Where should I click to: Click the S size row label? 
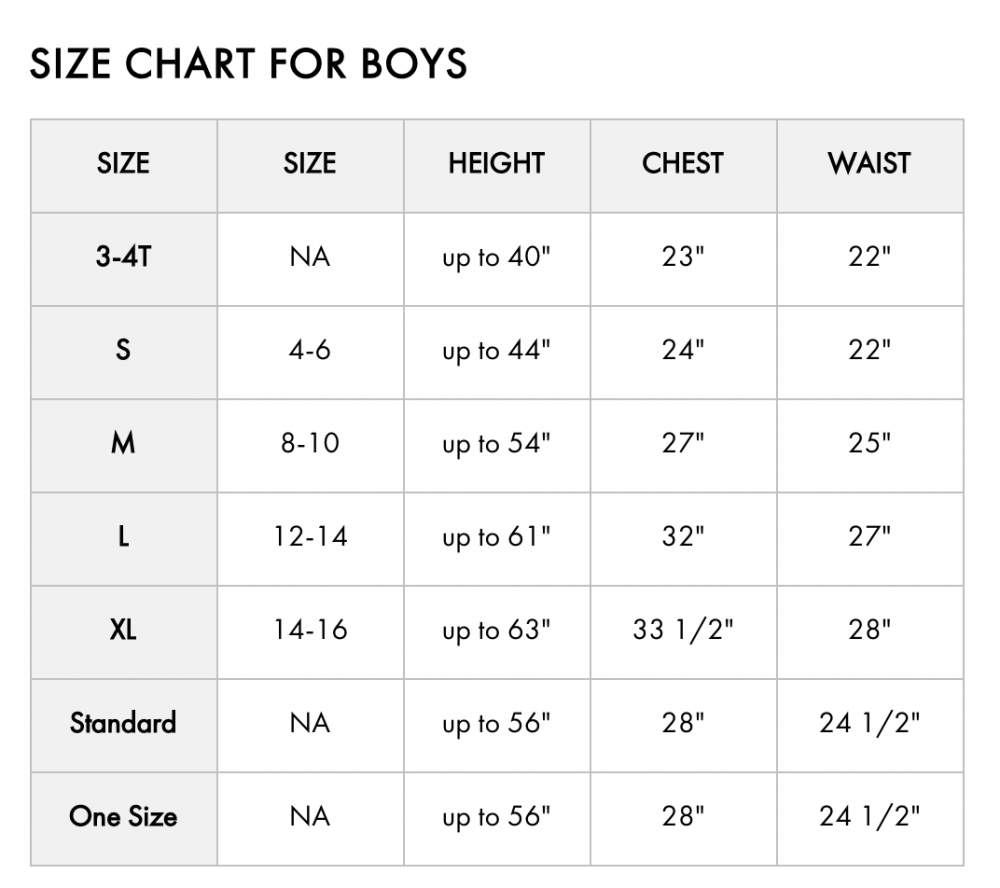click(124, 350)
